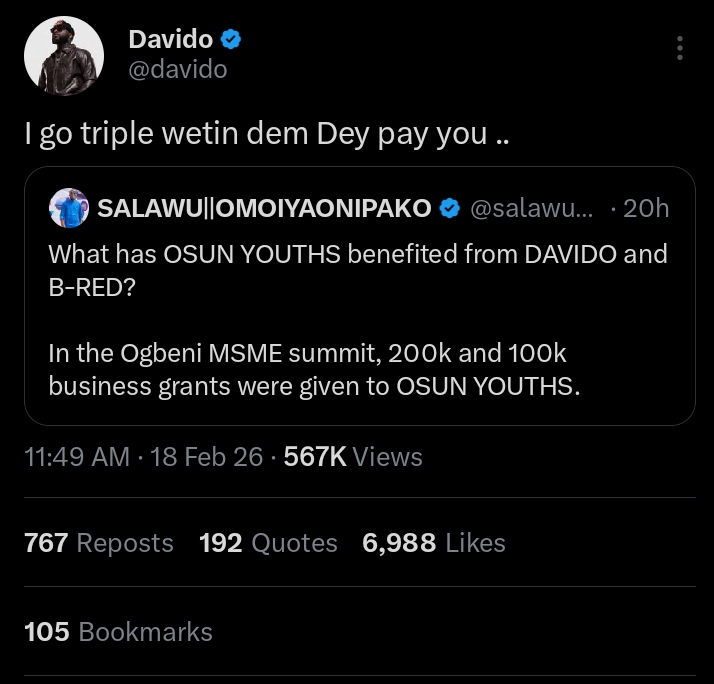The width and height of the screenshot is (714, 684).
Task: Click the Ogbeni MSME summit paragraph
Action: point(314,370)
